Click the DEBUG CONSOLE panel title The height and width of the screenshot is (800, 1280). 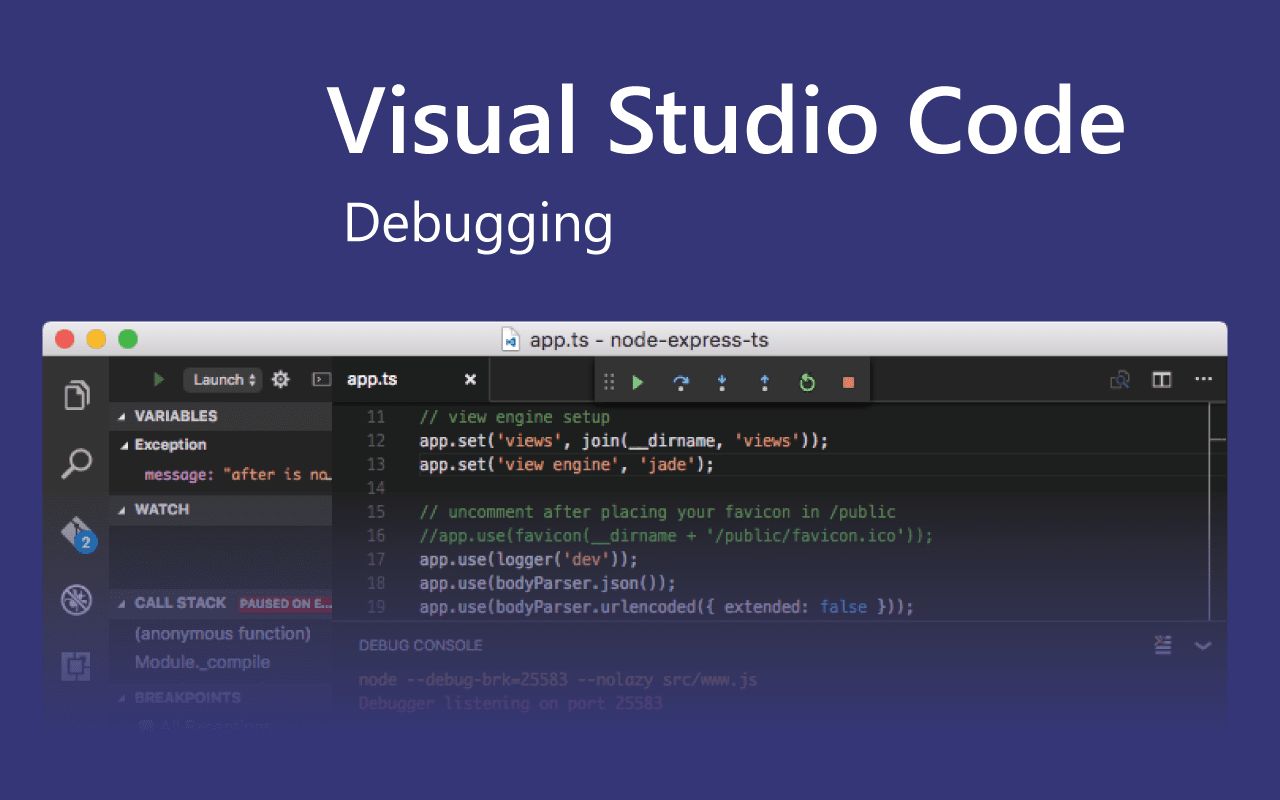pos(420,646)
